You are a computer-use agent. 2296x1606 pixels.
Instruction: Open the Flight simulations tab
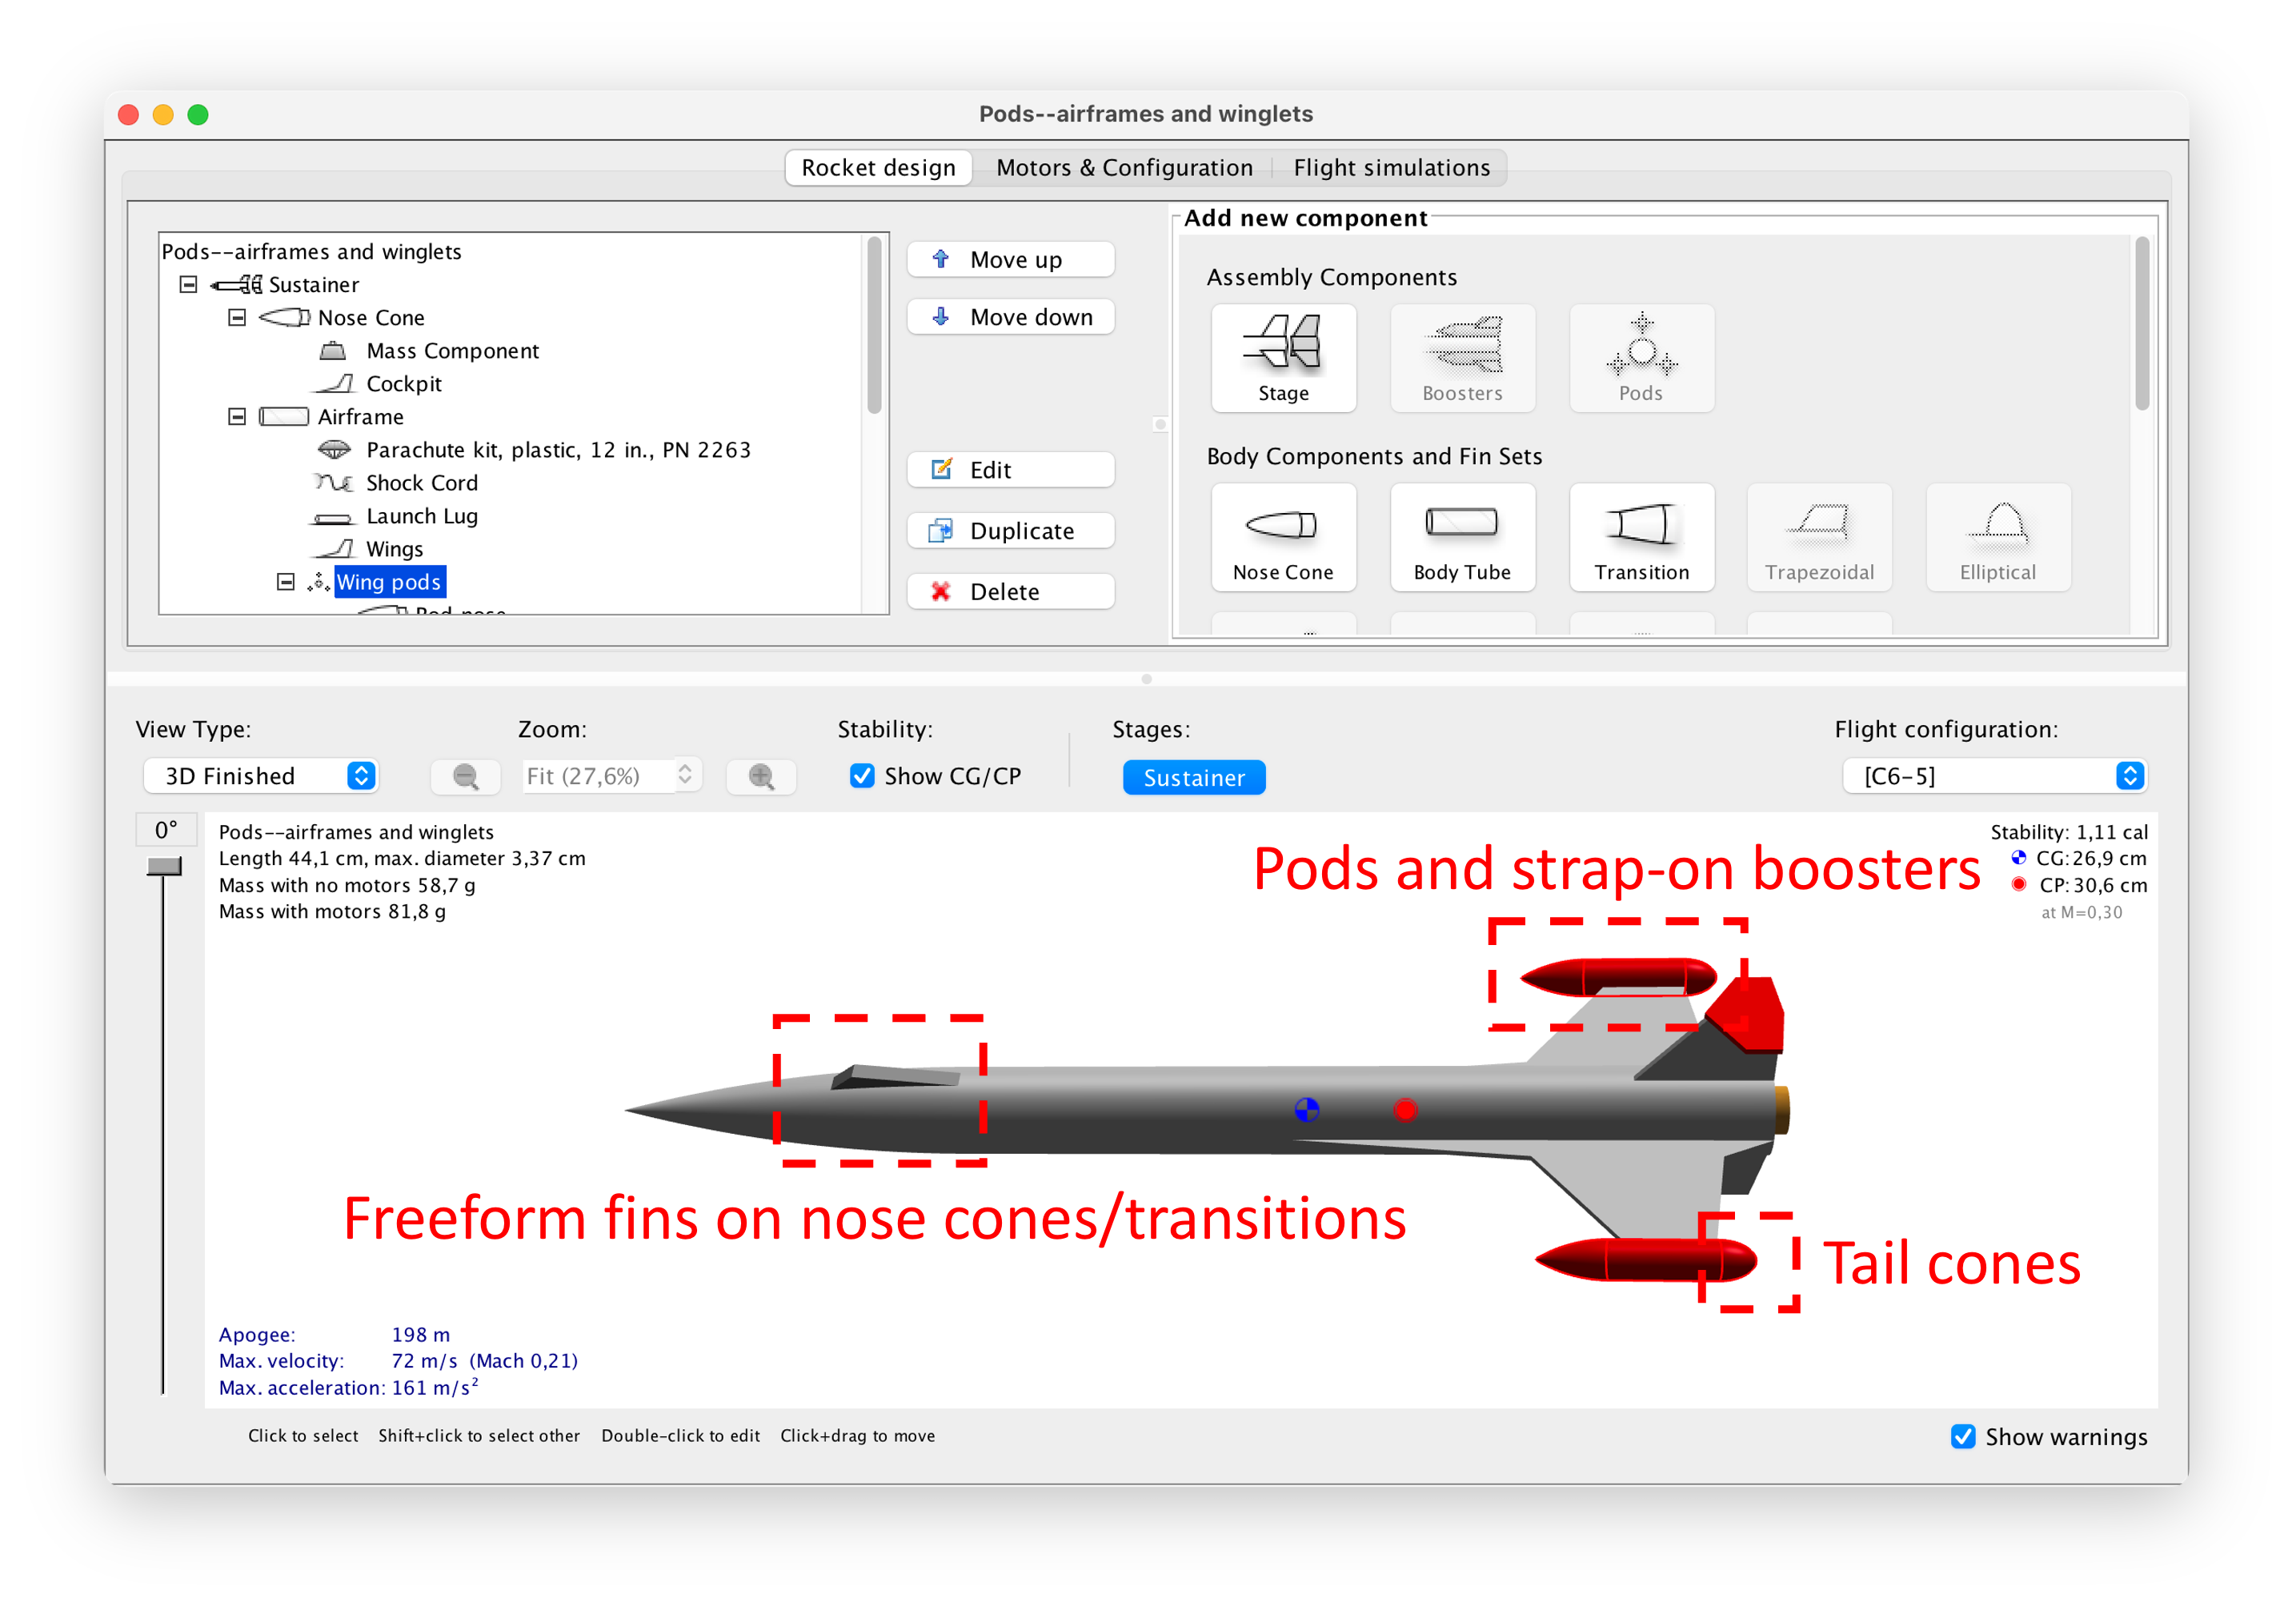pos(1391,168)
